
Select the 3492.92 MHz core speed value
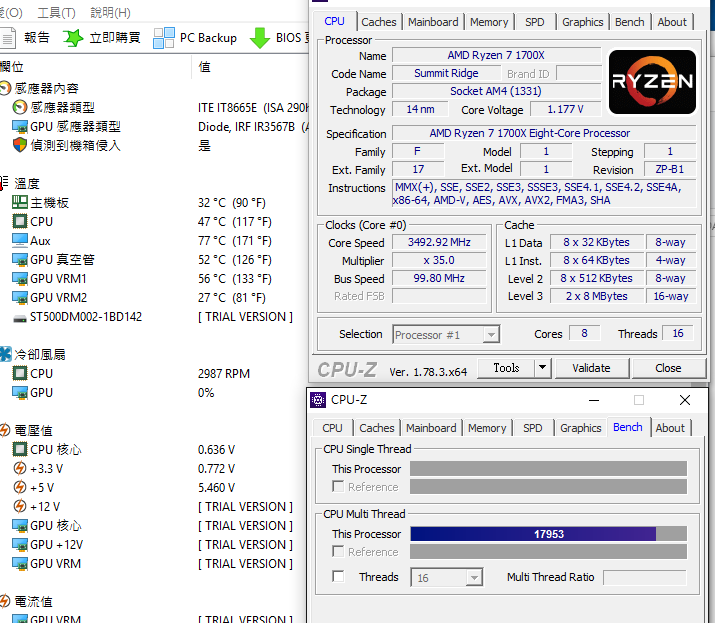point(439,242)
